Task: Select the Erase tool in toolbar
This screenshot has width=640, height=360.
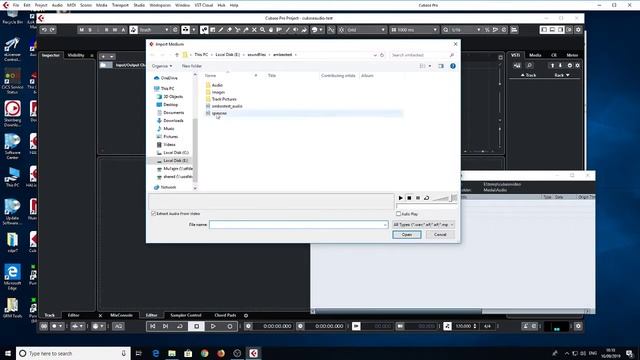Action: coord(229,30)
